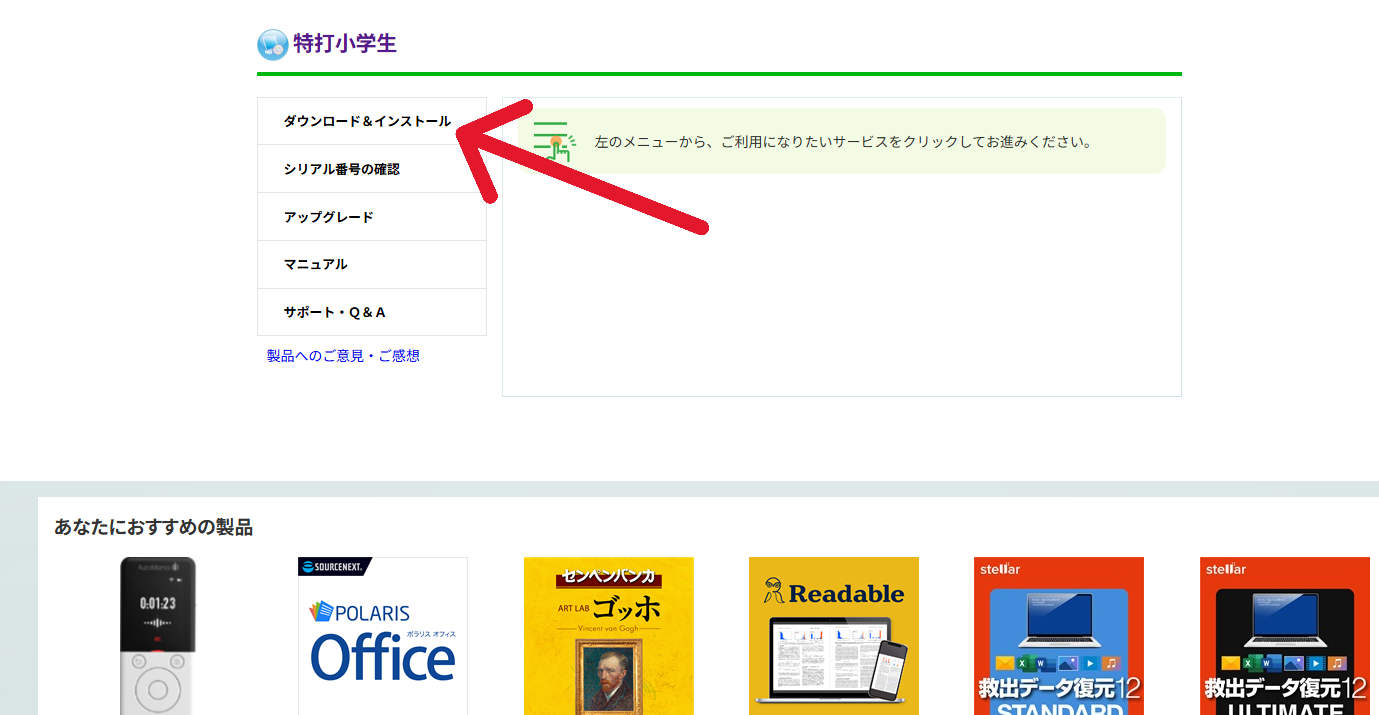Image resolution: width=1379 pixels, height=715 pixels.
Task: Select シリアル番号の確認 from left menu
Action: (x=341, y=169)
